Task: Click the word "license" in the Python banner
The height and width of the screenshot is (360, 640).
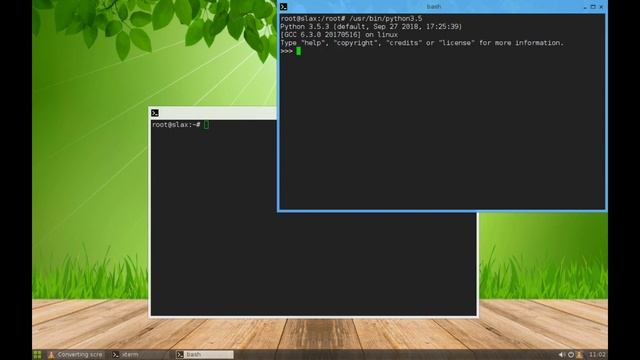Action: 456,43
